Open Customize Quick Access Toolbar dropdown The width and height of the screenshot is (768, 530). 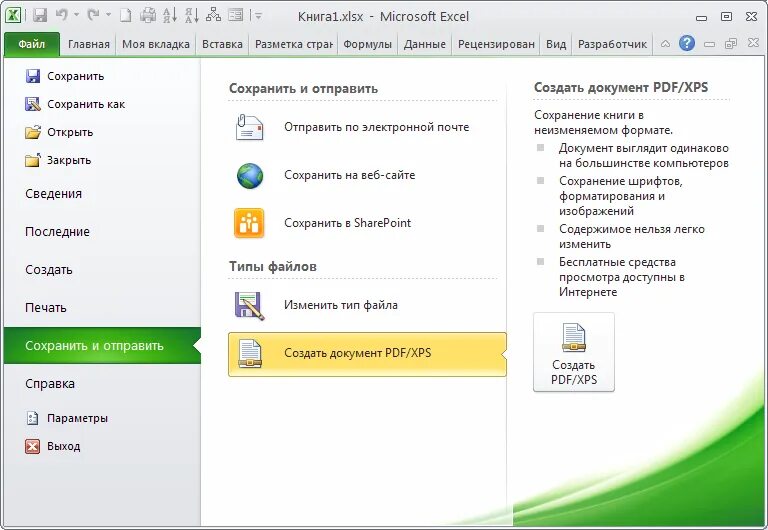[x=258, y=16]
